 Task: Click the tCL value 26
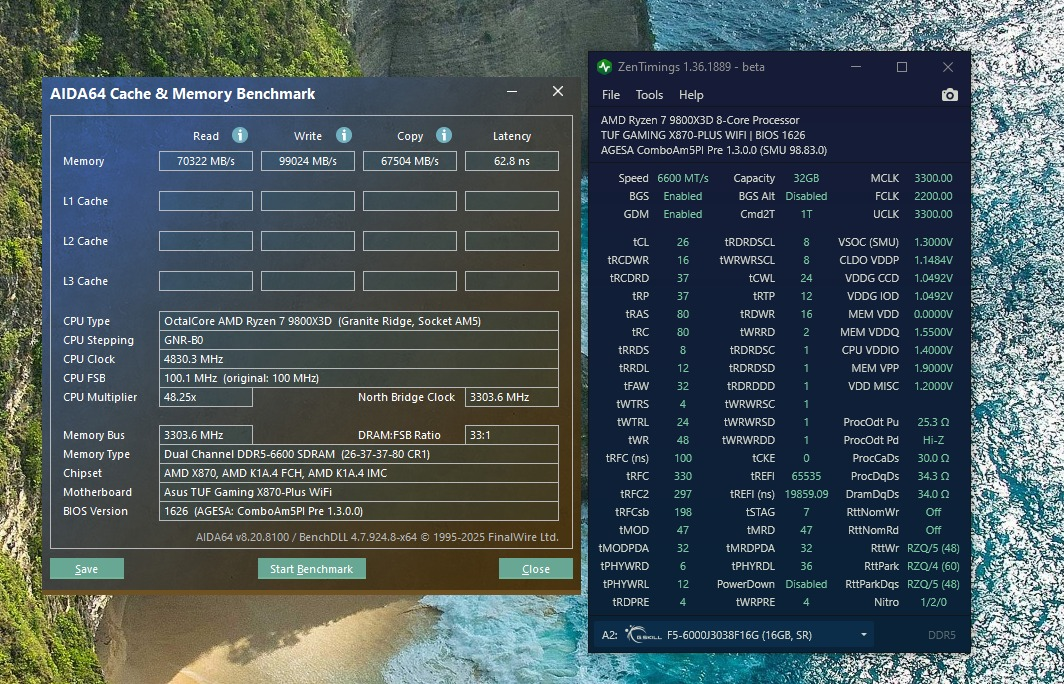[x=683, y=242]
